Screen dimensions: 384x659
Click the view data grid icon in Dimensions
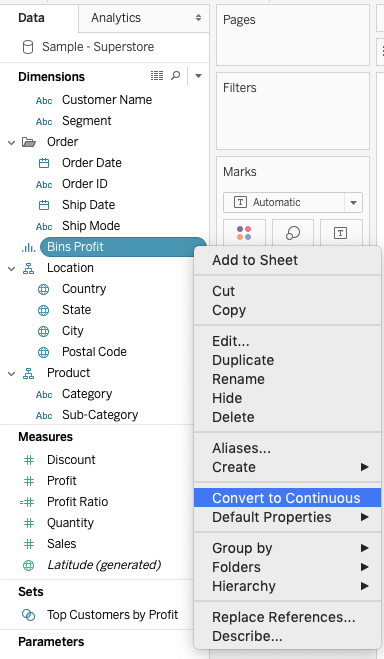pos(157,76)
